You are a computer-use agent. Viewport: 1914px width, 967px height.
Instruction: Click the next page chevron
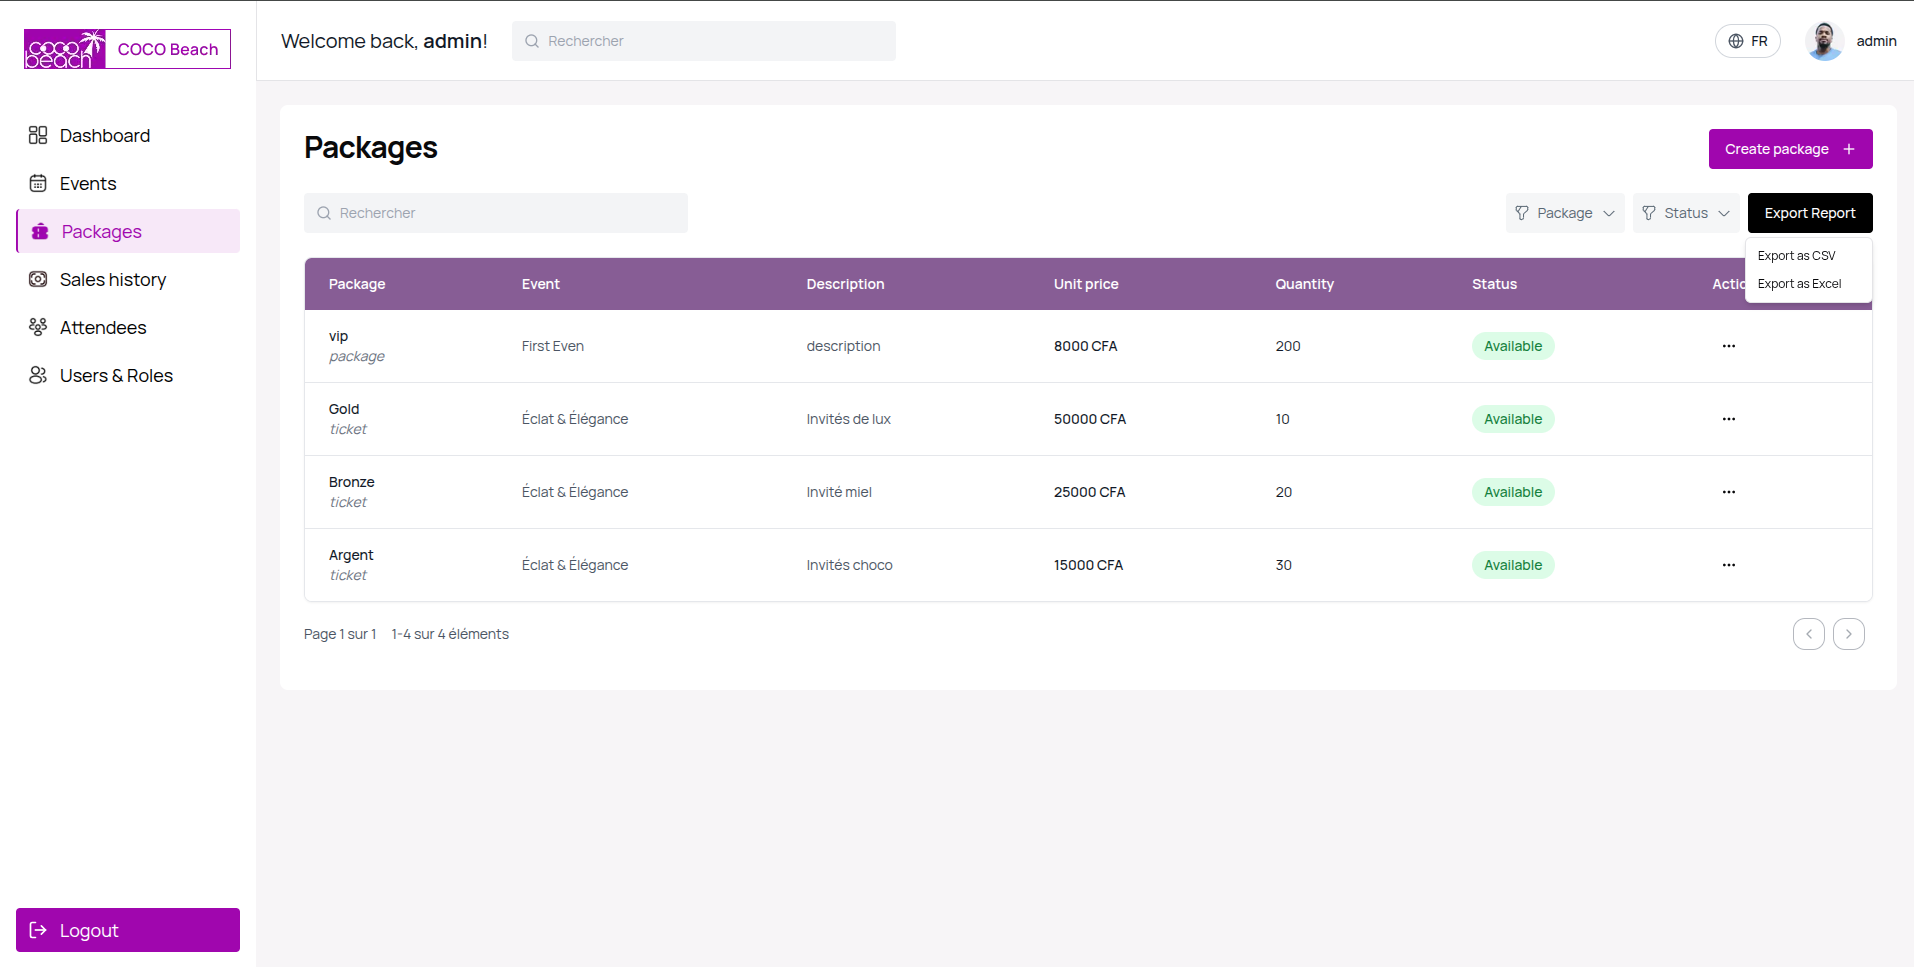[x=1847, y=634]
